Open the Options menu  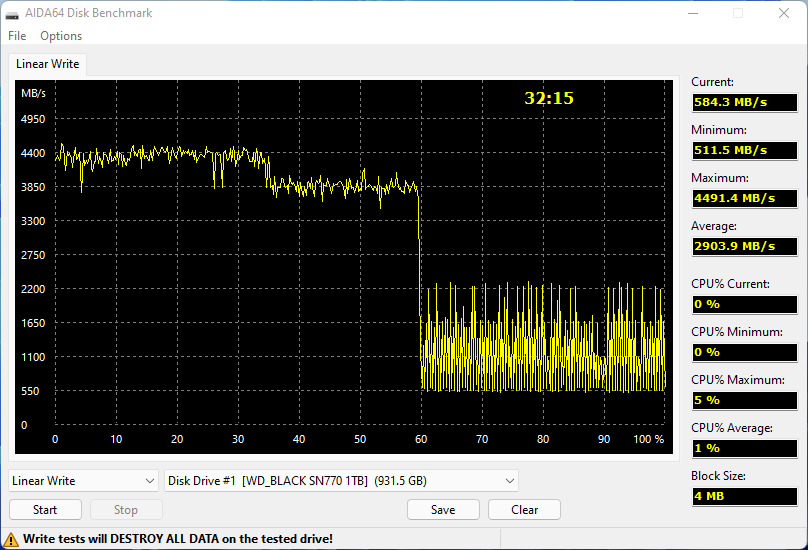(x=61, y=36)
